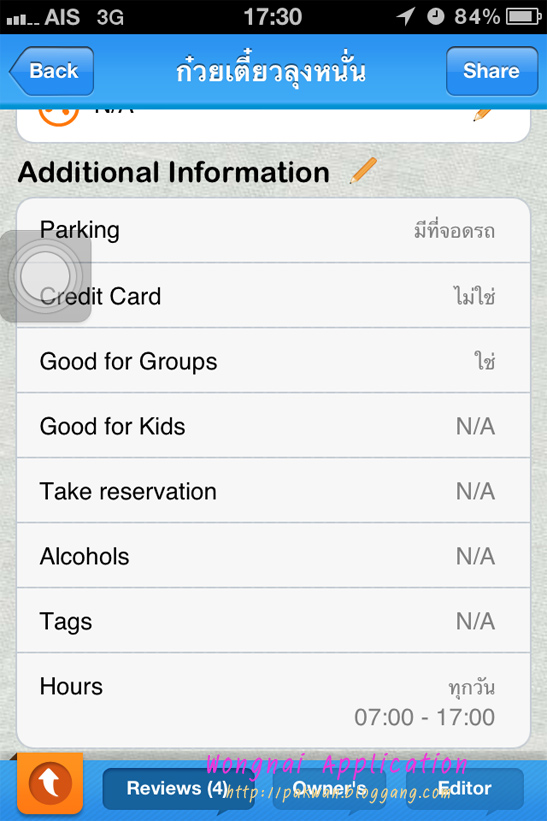Viewport: 547px width, 821px height.
Task: Tap the orange up-arrow button
Action: click(x=50, y=783)
